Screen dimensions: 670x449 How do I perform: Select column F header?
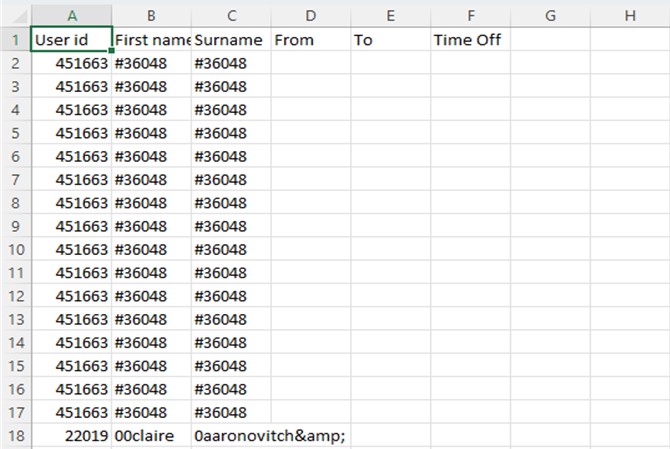(x=470, y=16)
